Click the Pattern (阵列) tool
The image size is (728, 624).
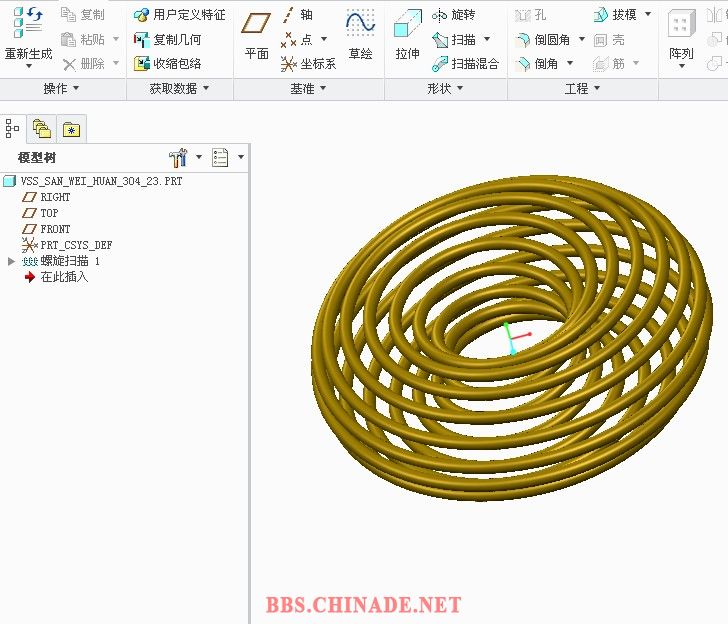(681, 36)
